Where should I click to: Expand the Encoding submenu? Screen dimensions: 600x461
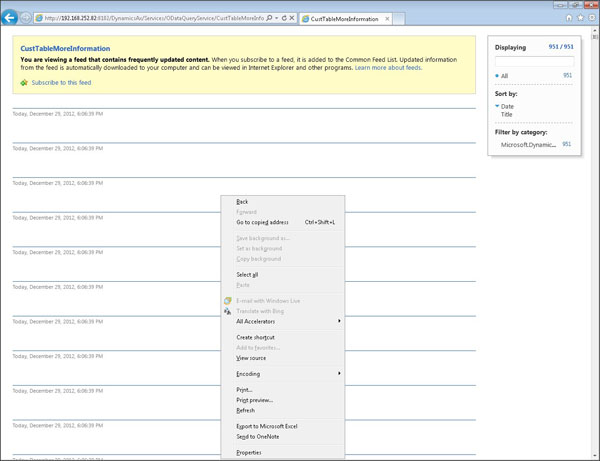pyautogui.click(x=283, y=374)
